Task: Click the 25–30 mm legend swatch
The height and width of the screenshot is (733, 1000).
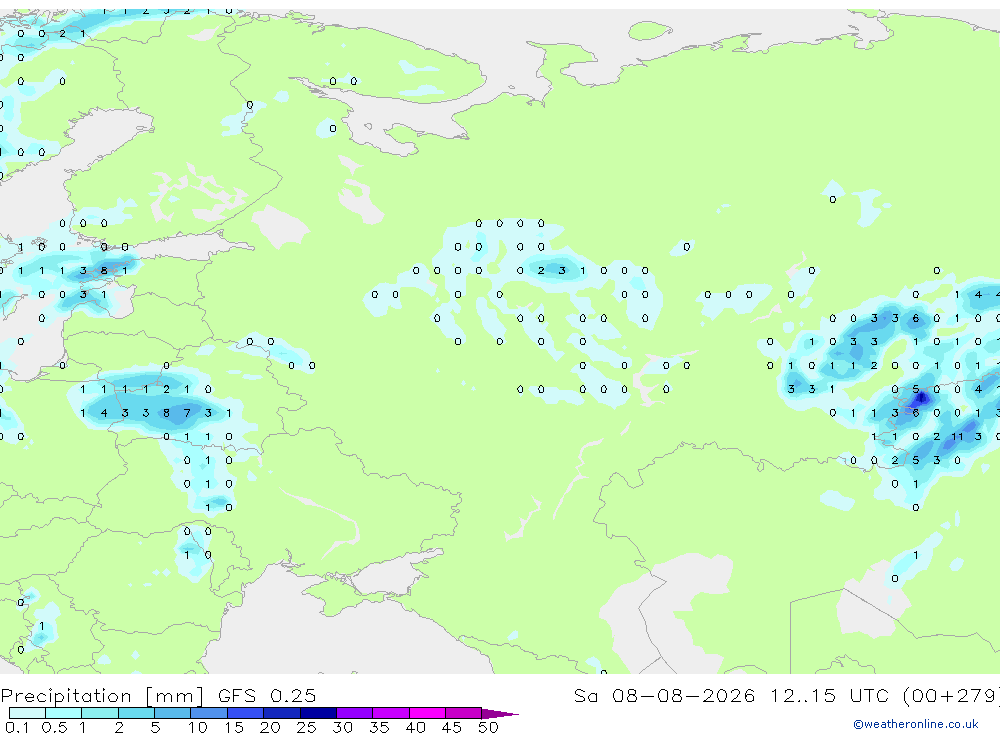Action: tap(318, 713)
